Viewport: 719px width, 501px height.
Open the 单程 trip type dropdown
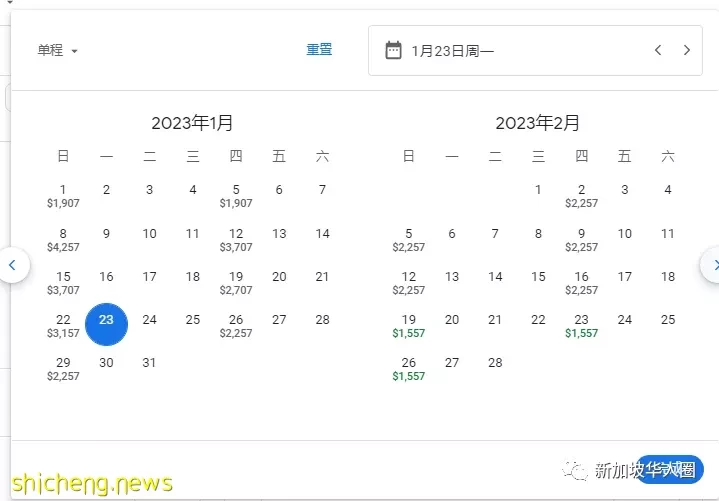[x=57, y=50]
